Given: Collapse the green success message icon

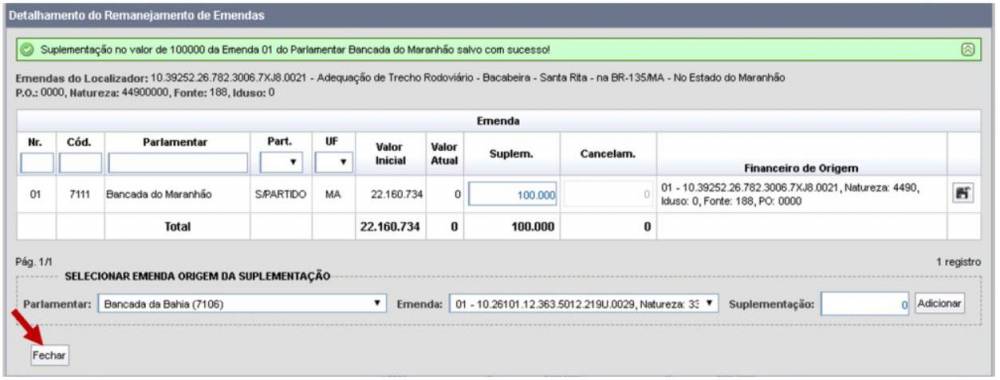Looking at the screenshot, I should tap(968, 49).
